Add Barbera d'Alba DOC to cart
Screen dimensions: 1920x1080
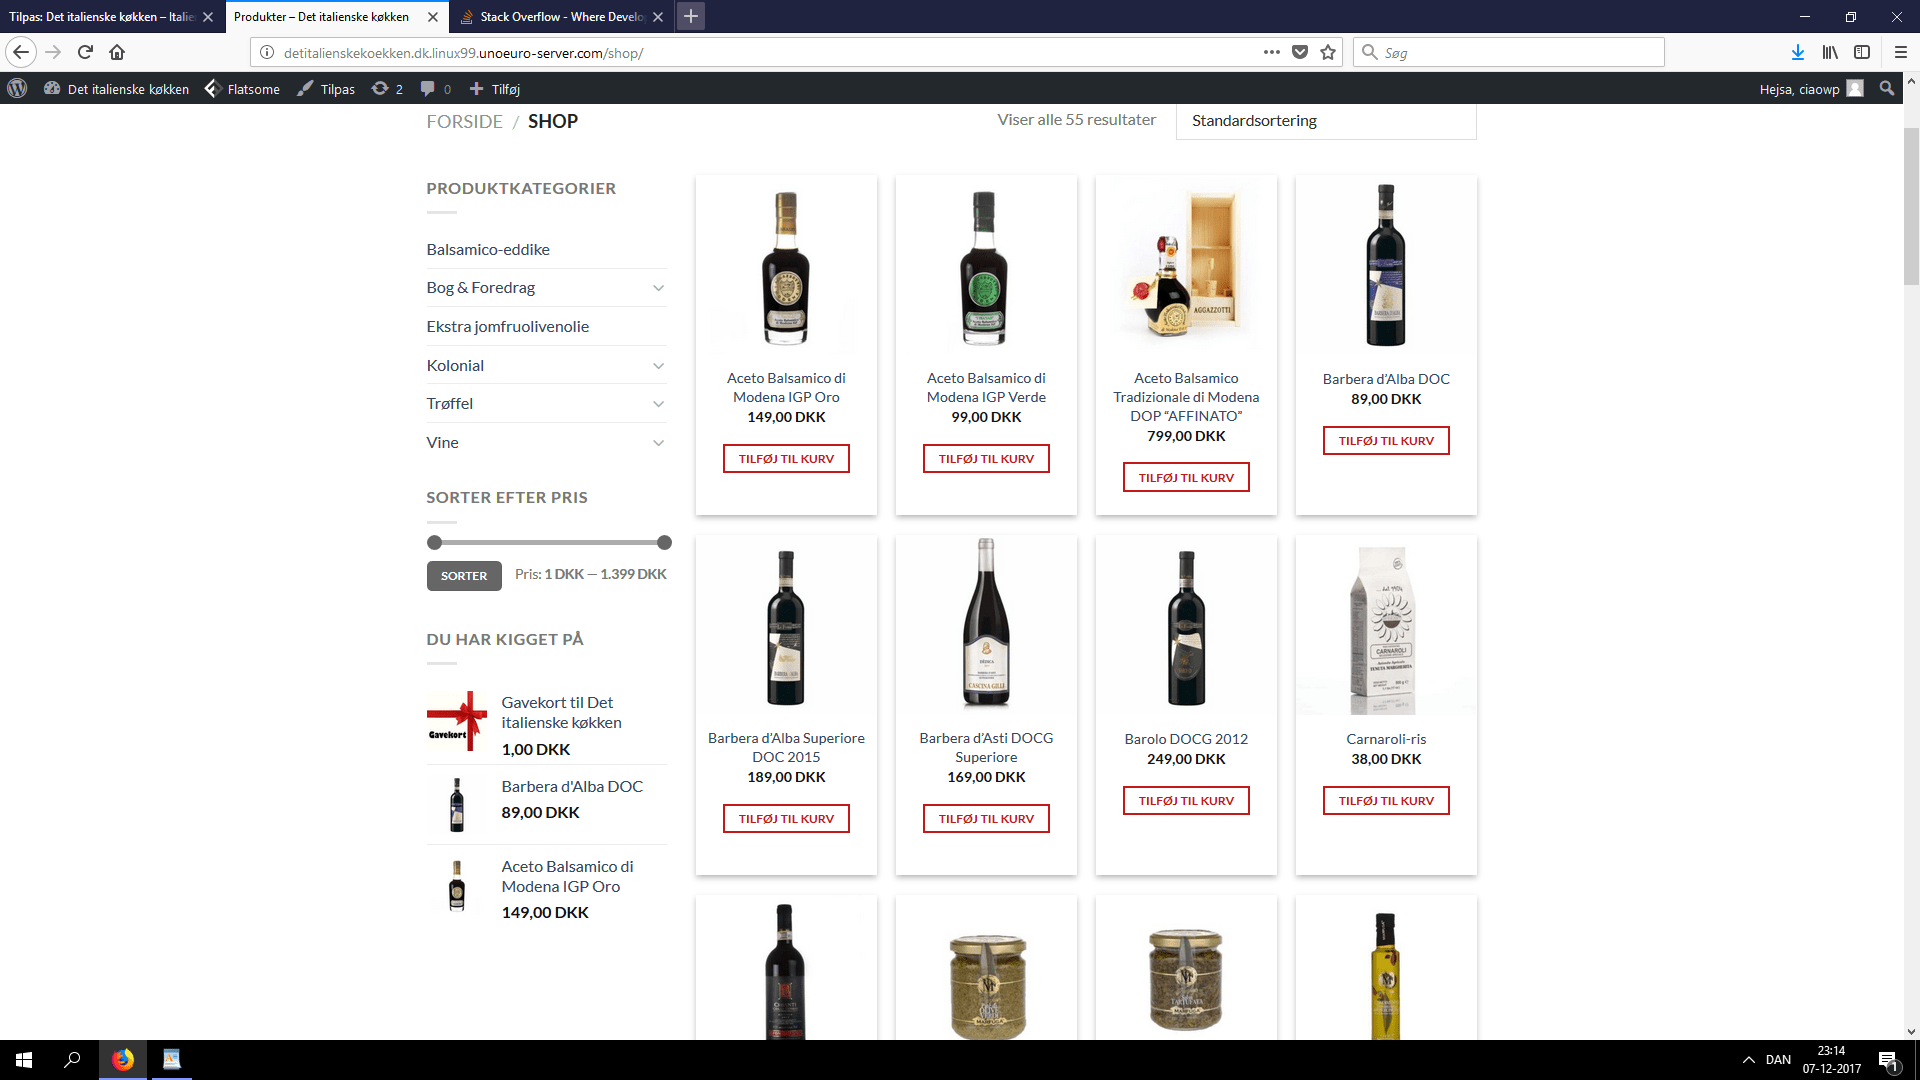pyautogui.click(x=1385, y=441)
